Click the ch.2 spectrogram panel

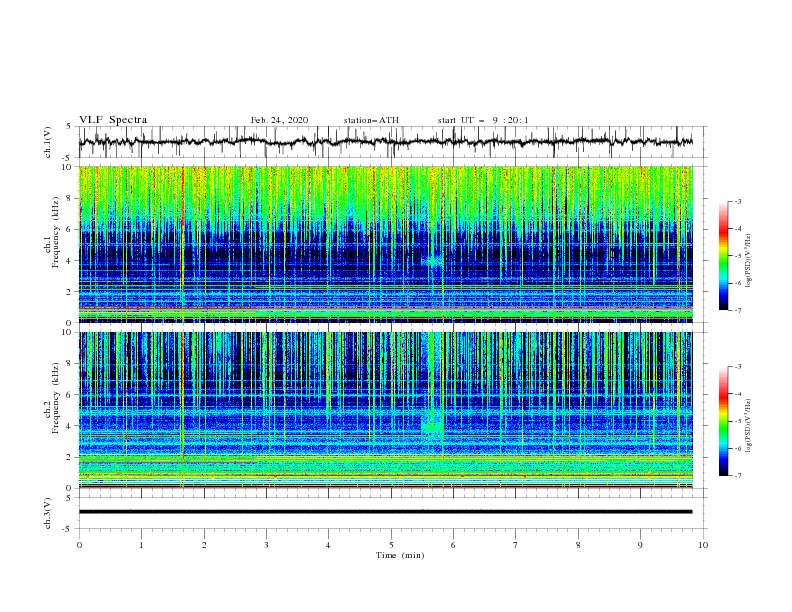tap(385, 410)
